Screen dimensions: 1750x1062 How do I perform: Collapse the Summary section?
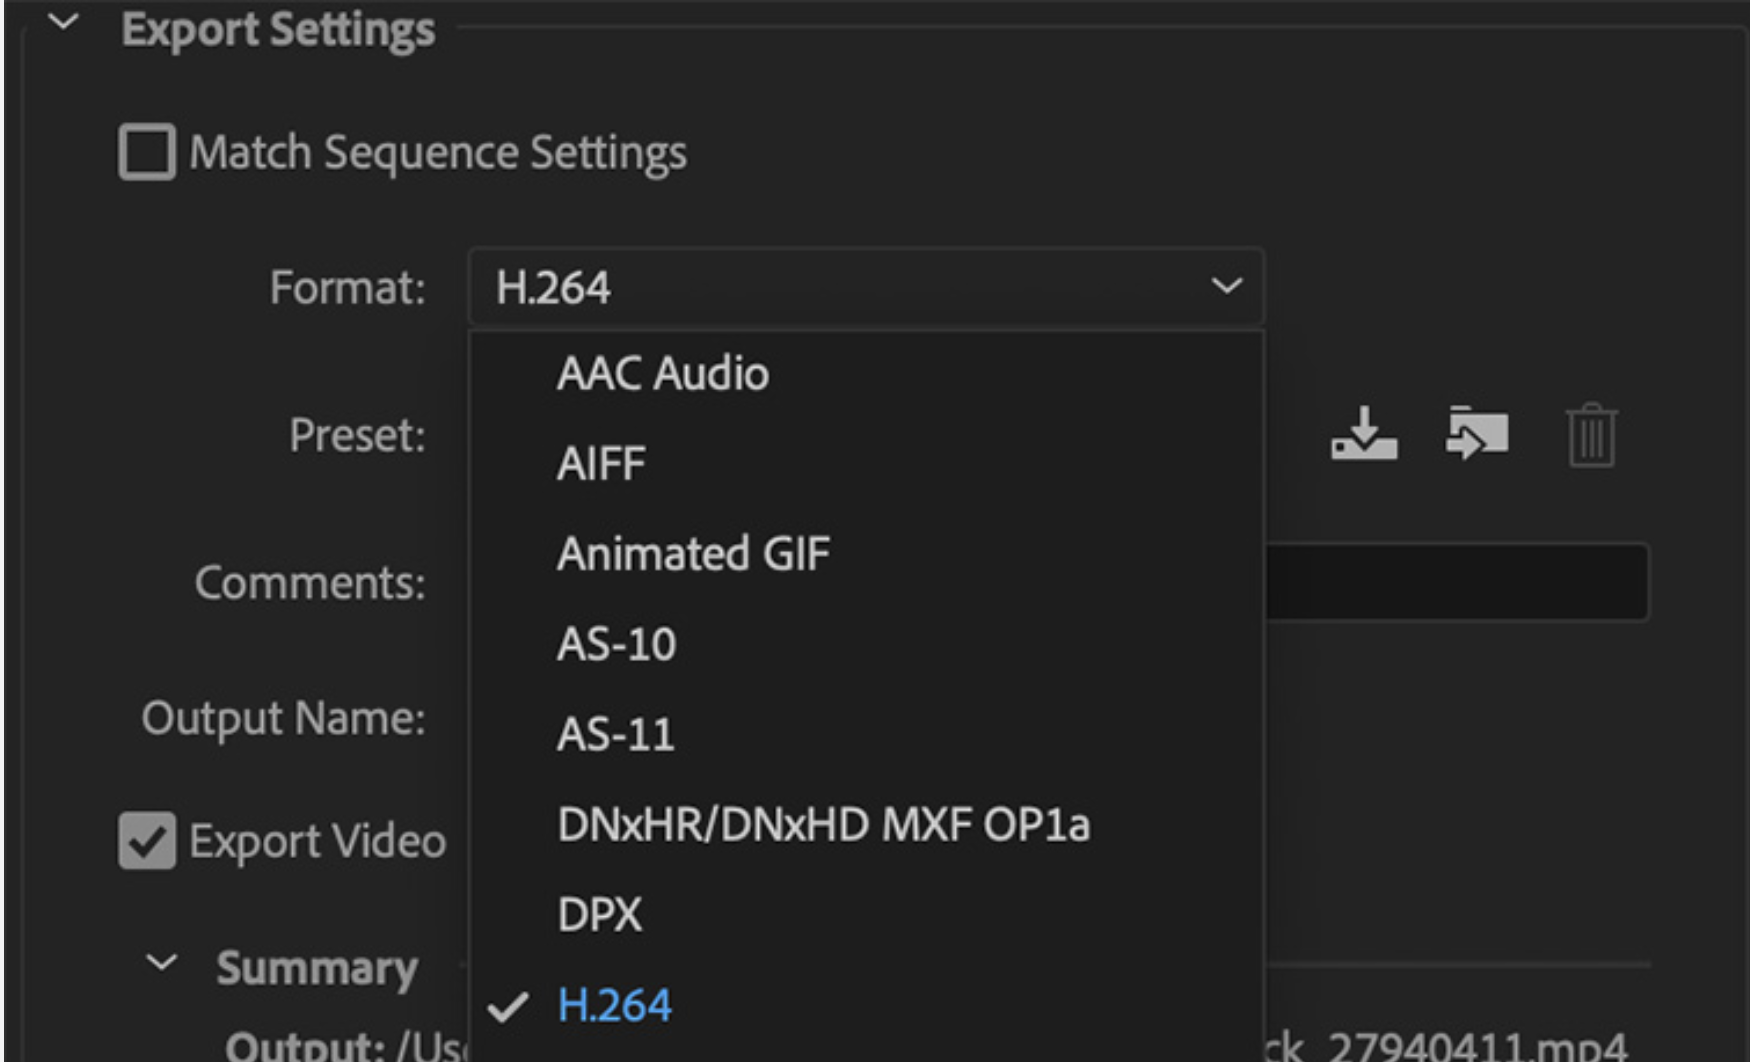coord(160,963)
